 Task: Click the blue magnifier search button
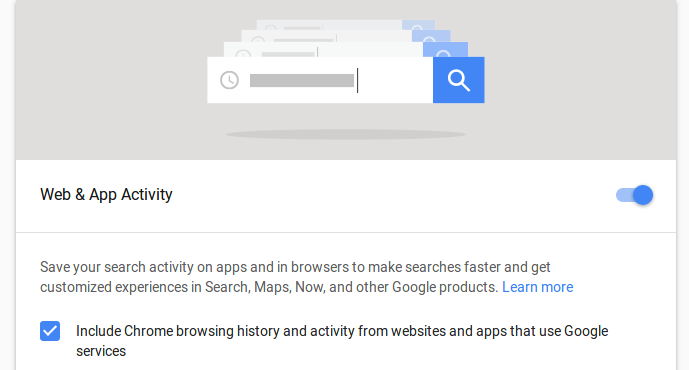(x=459, y=80)
